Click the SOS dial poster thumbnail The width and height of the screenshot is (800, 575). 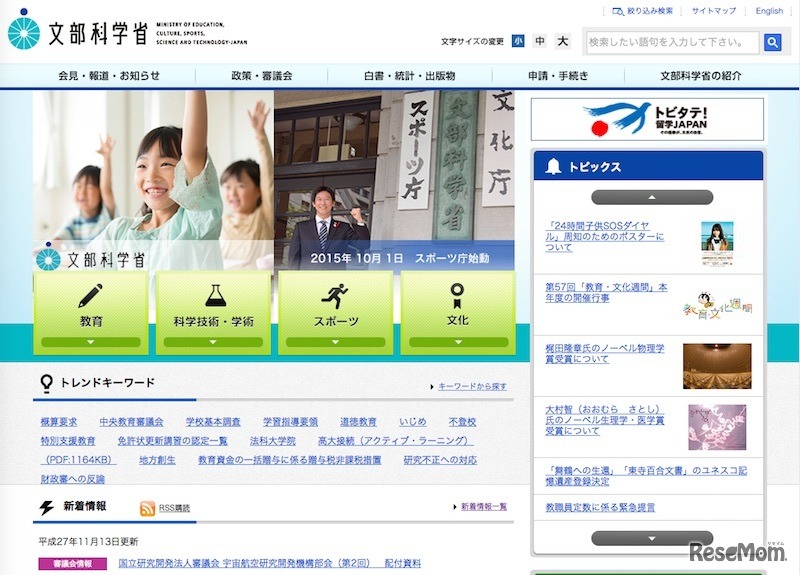point(717,243)
